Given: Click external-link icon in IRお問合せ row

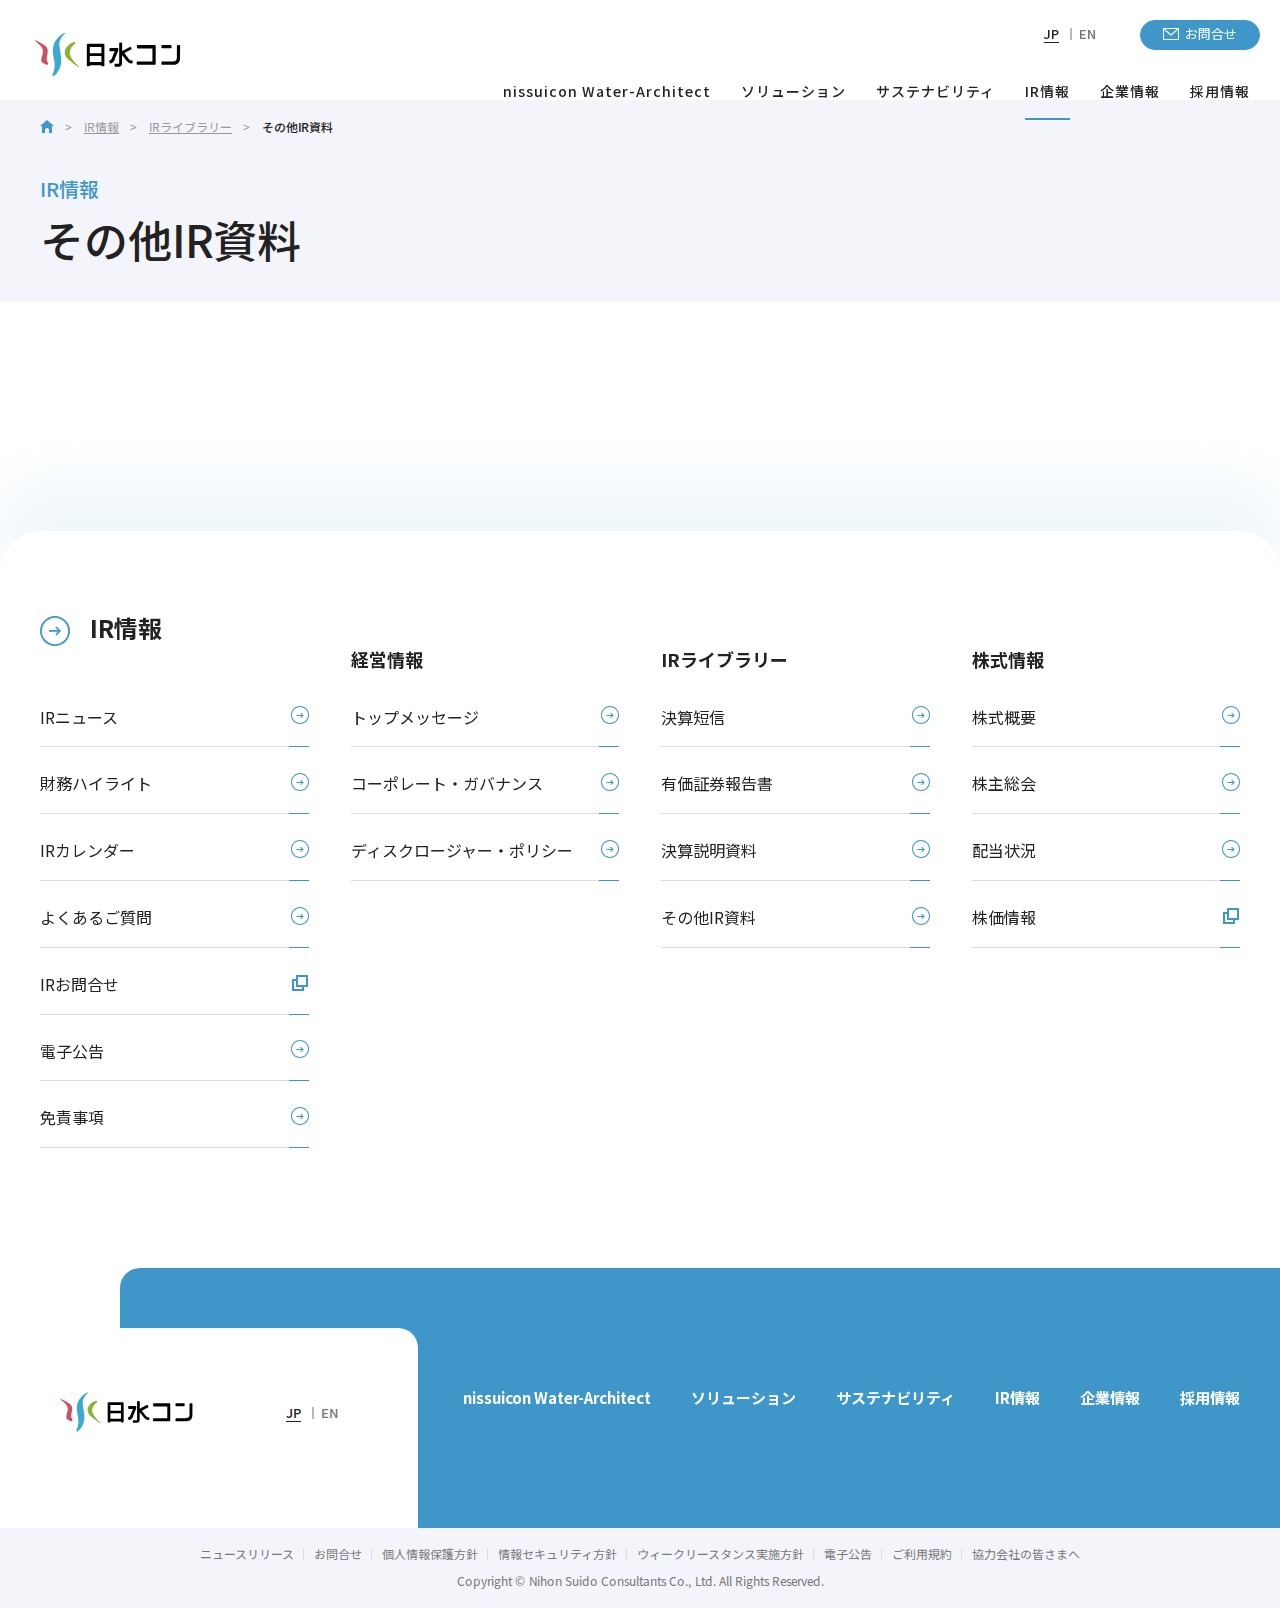Looking at the screenshot, I should pos(300,983).
